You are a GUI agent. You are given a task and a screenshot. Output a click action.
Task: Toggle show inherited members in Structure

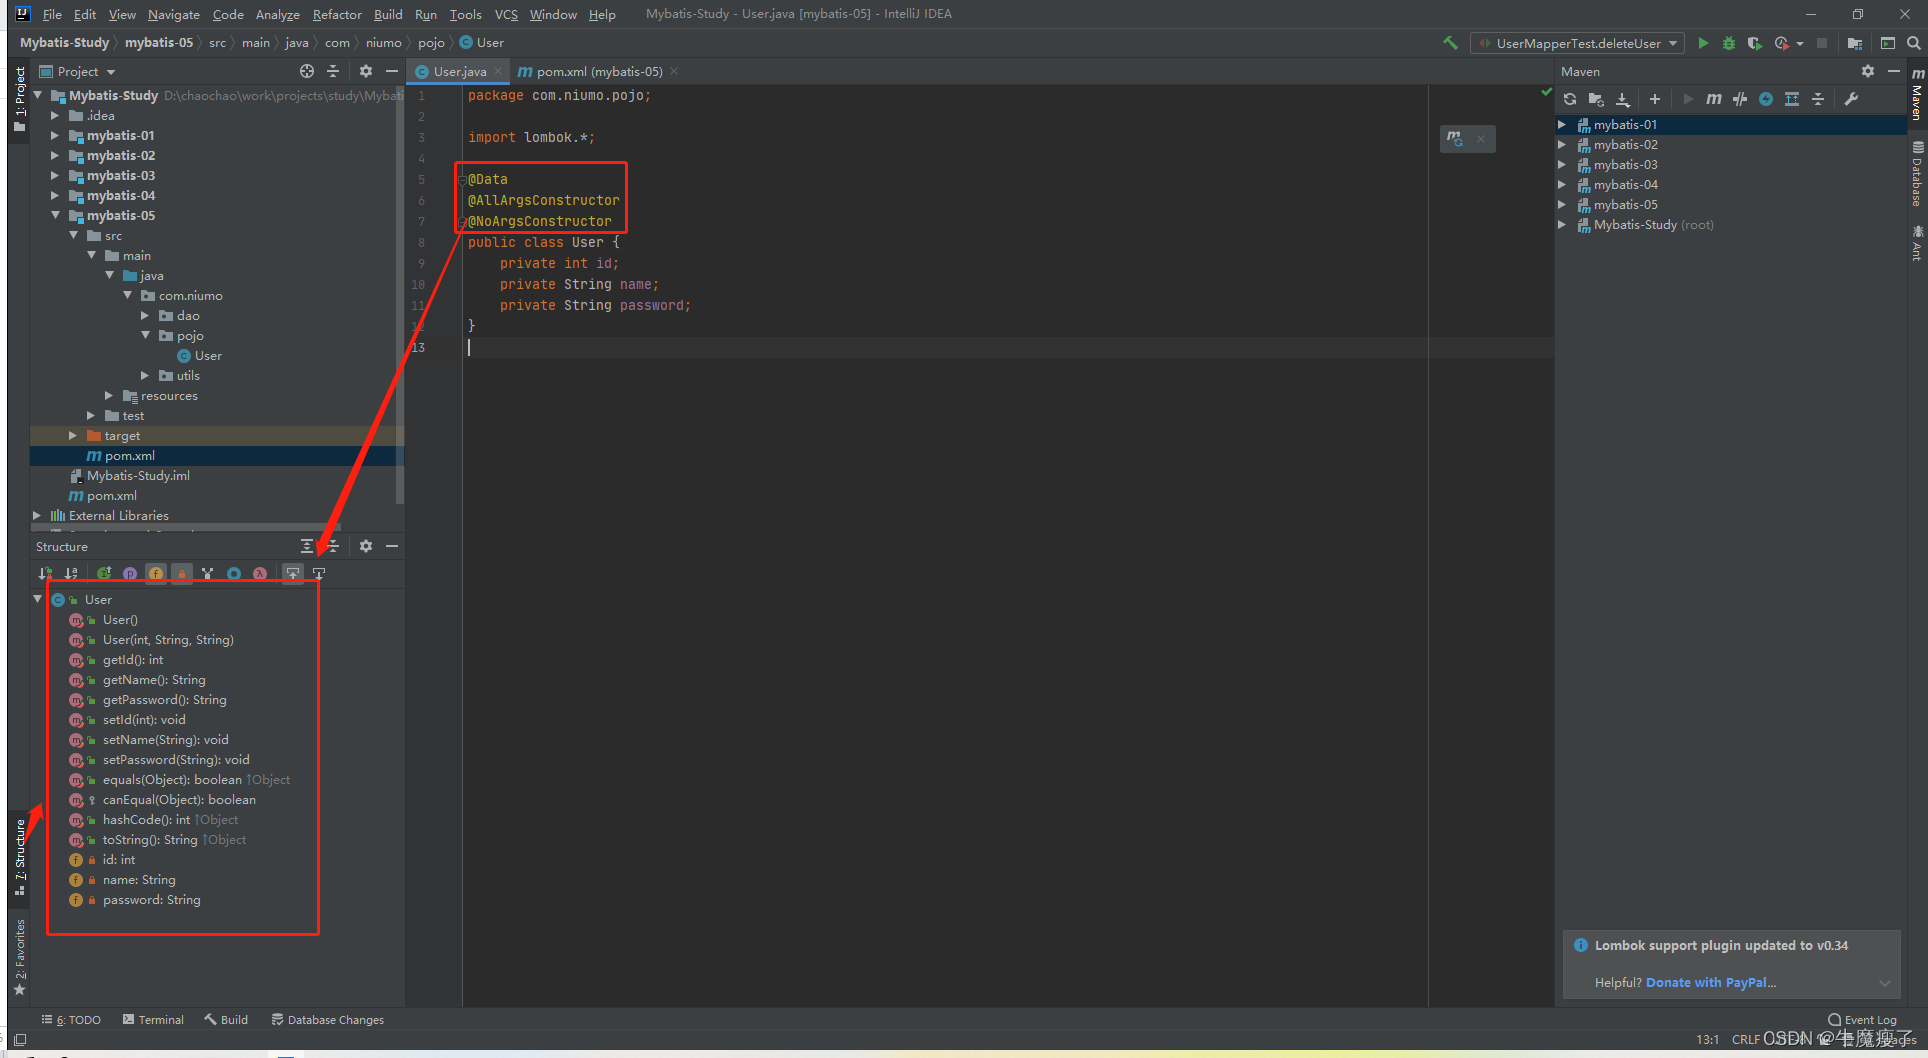pos(104,573)
